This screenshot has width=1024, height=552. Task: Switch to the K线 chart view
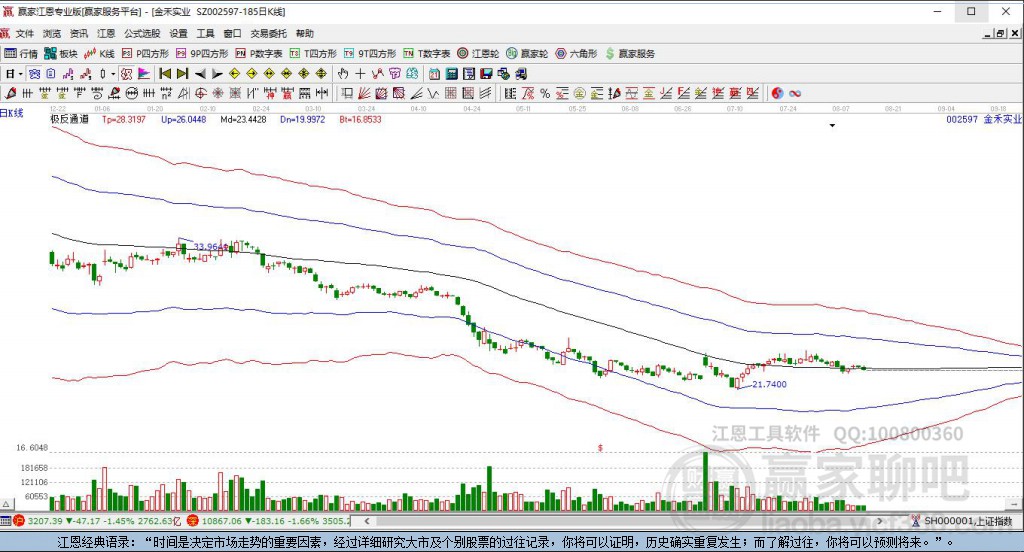[99, 54]
